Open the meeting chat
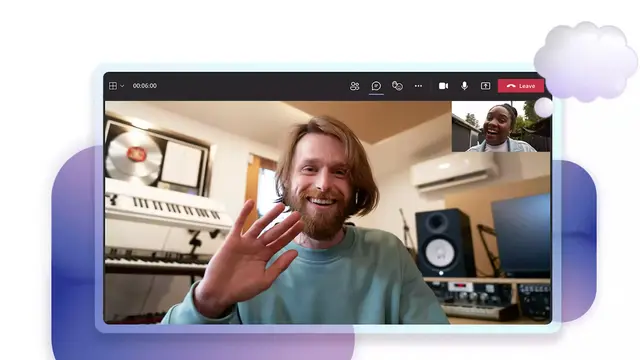640x360 pixels. 376,86
